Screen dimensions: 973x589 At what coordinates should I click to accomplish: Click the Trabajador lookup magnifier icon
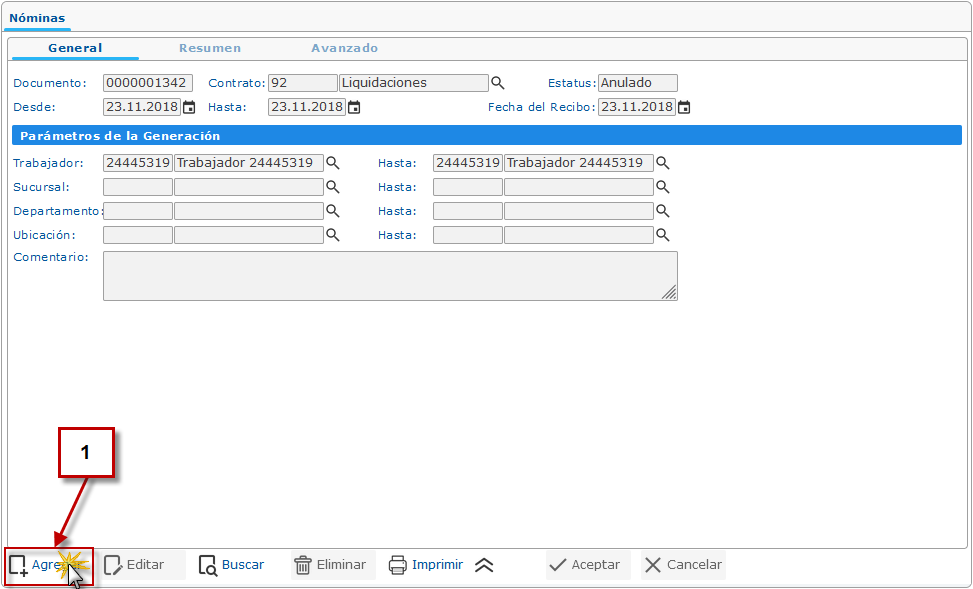(x=333, y=163)
